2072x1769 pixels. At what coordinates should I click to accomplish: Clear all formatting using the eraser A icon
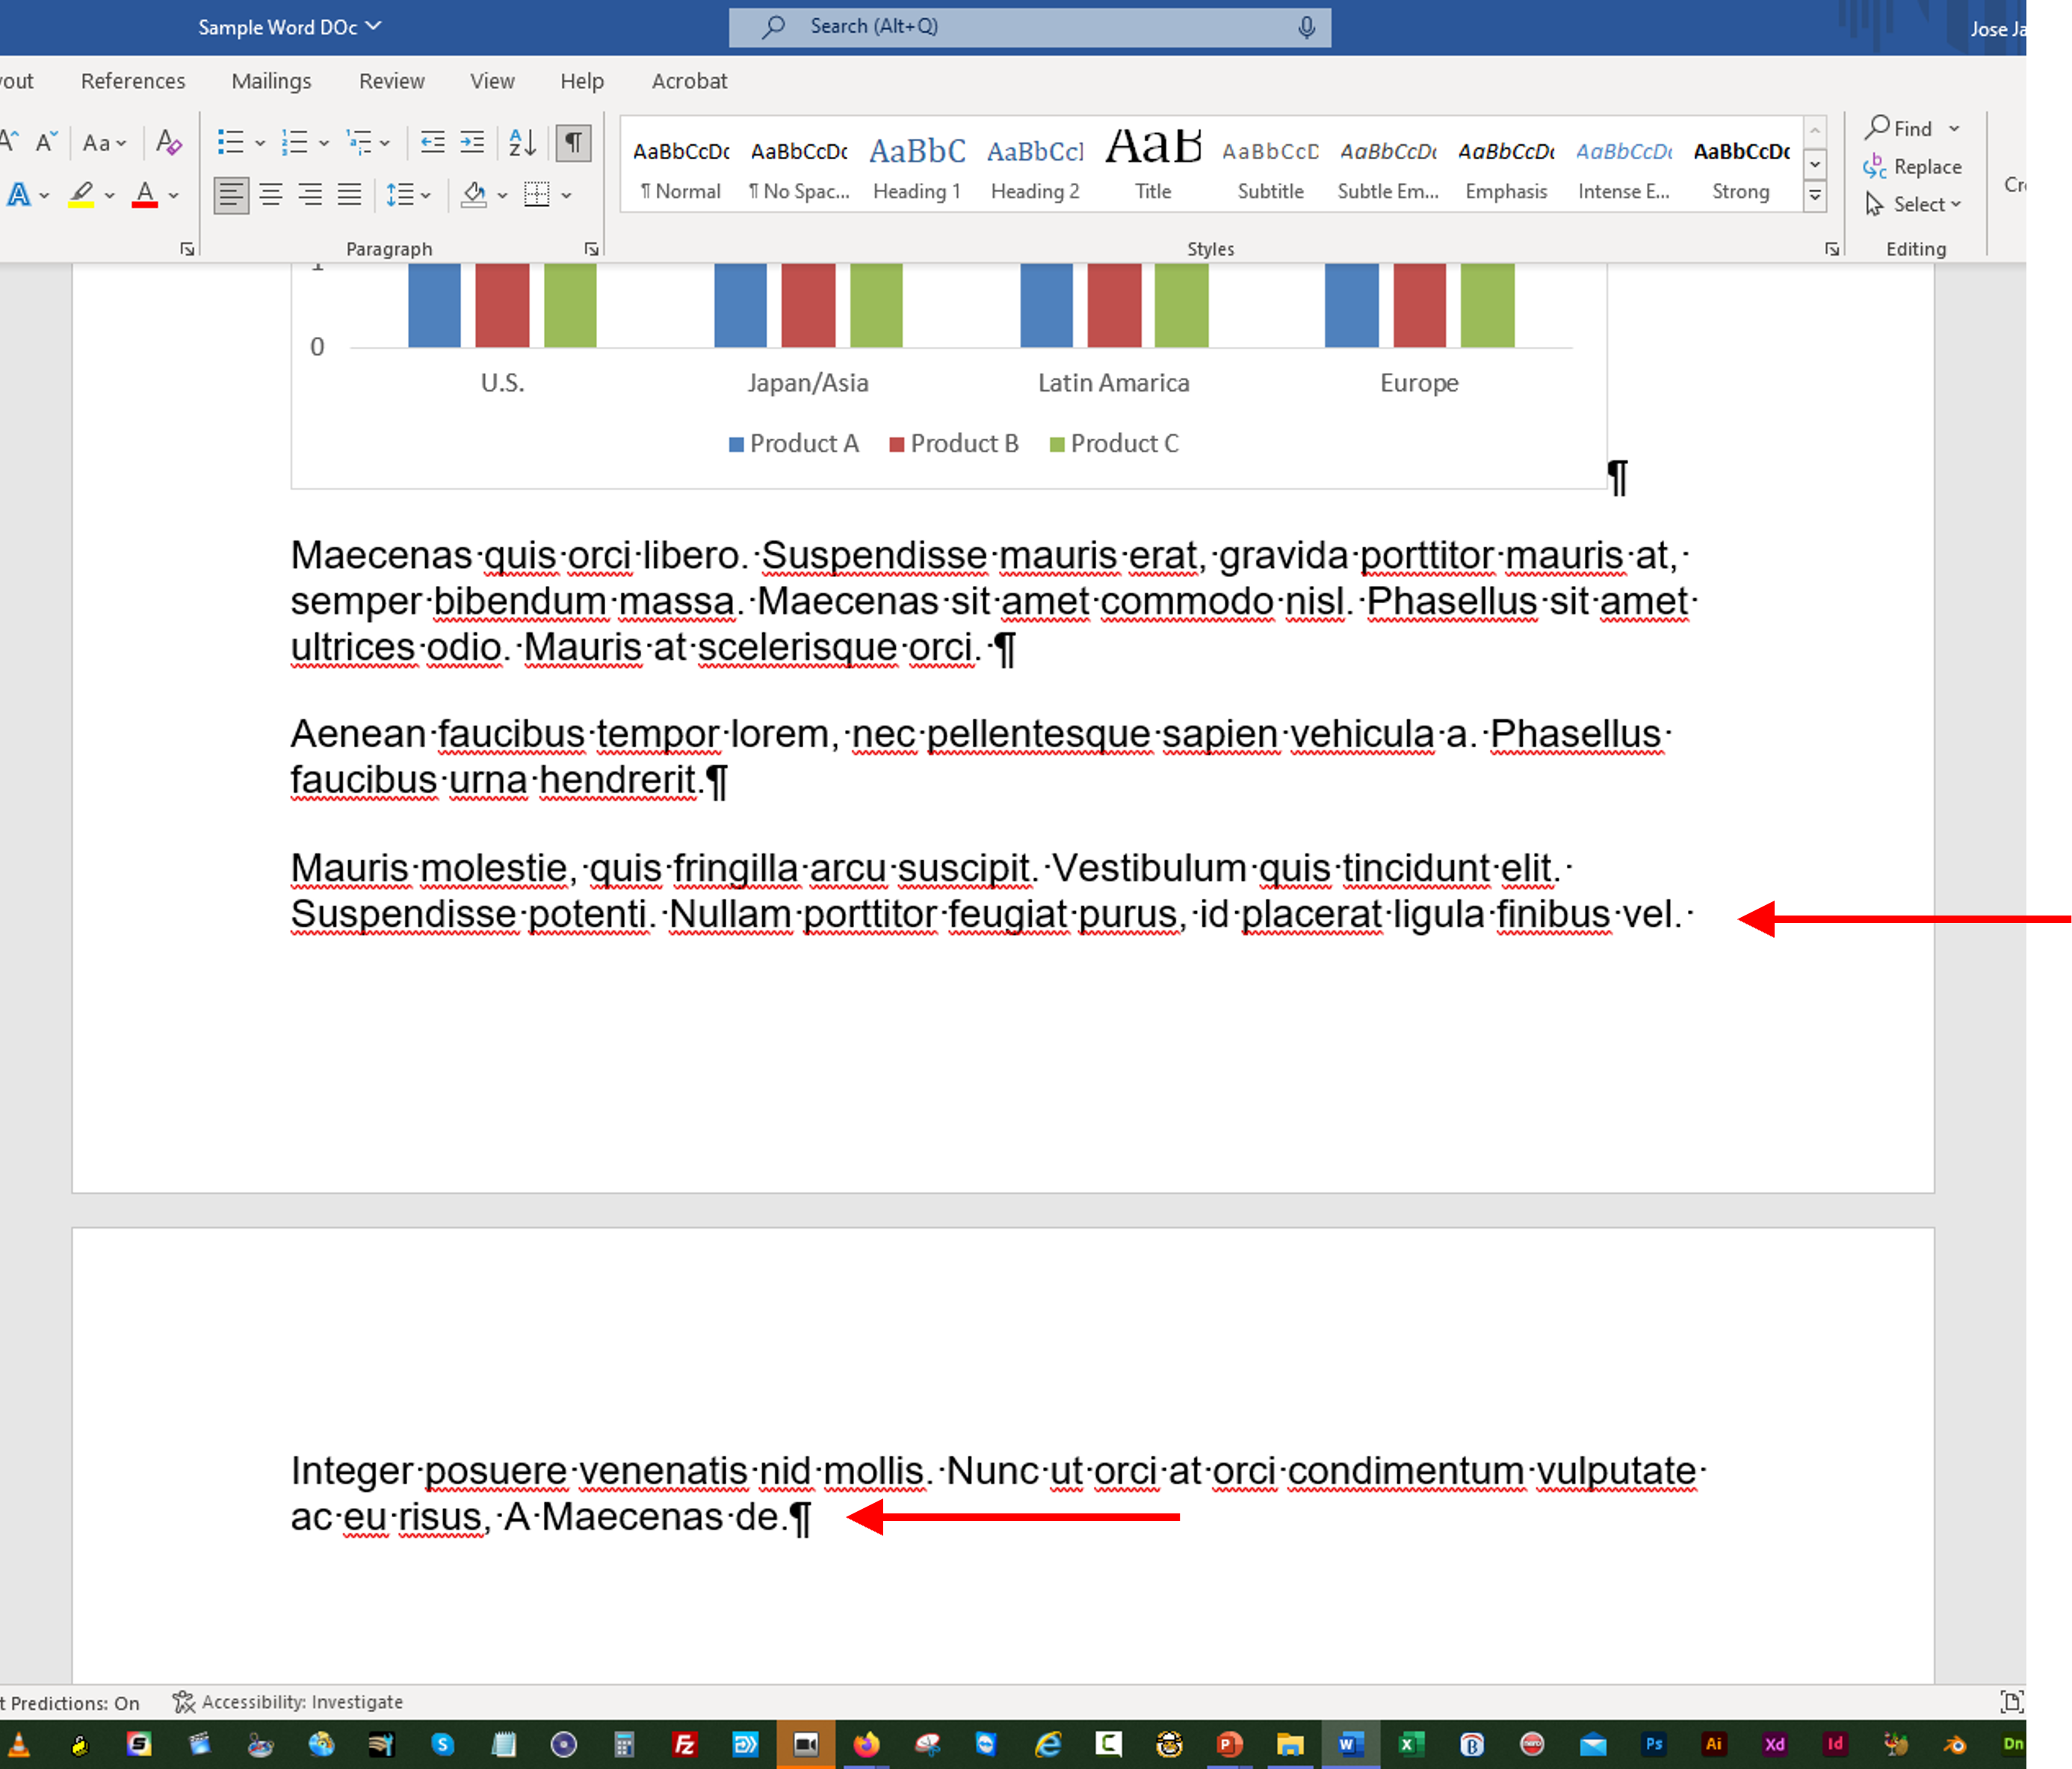169,142
